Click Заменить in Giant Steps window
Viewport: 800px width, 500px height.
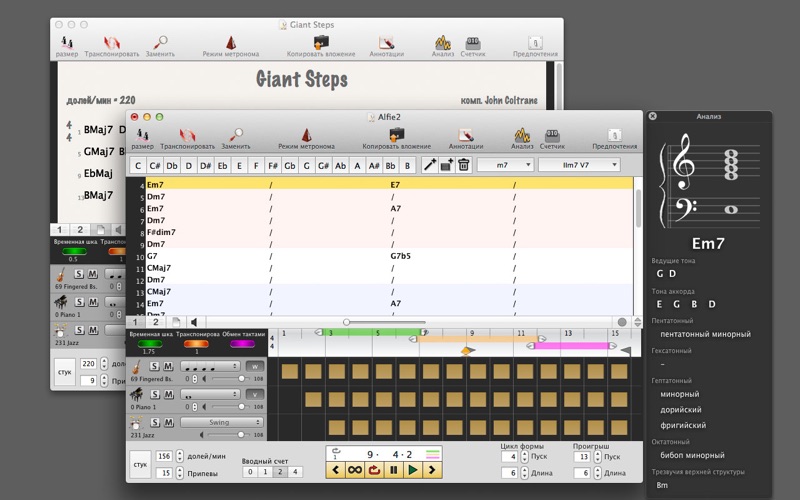pyautogui.click(x=160, y=46)
